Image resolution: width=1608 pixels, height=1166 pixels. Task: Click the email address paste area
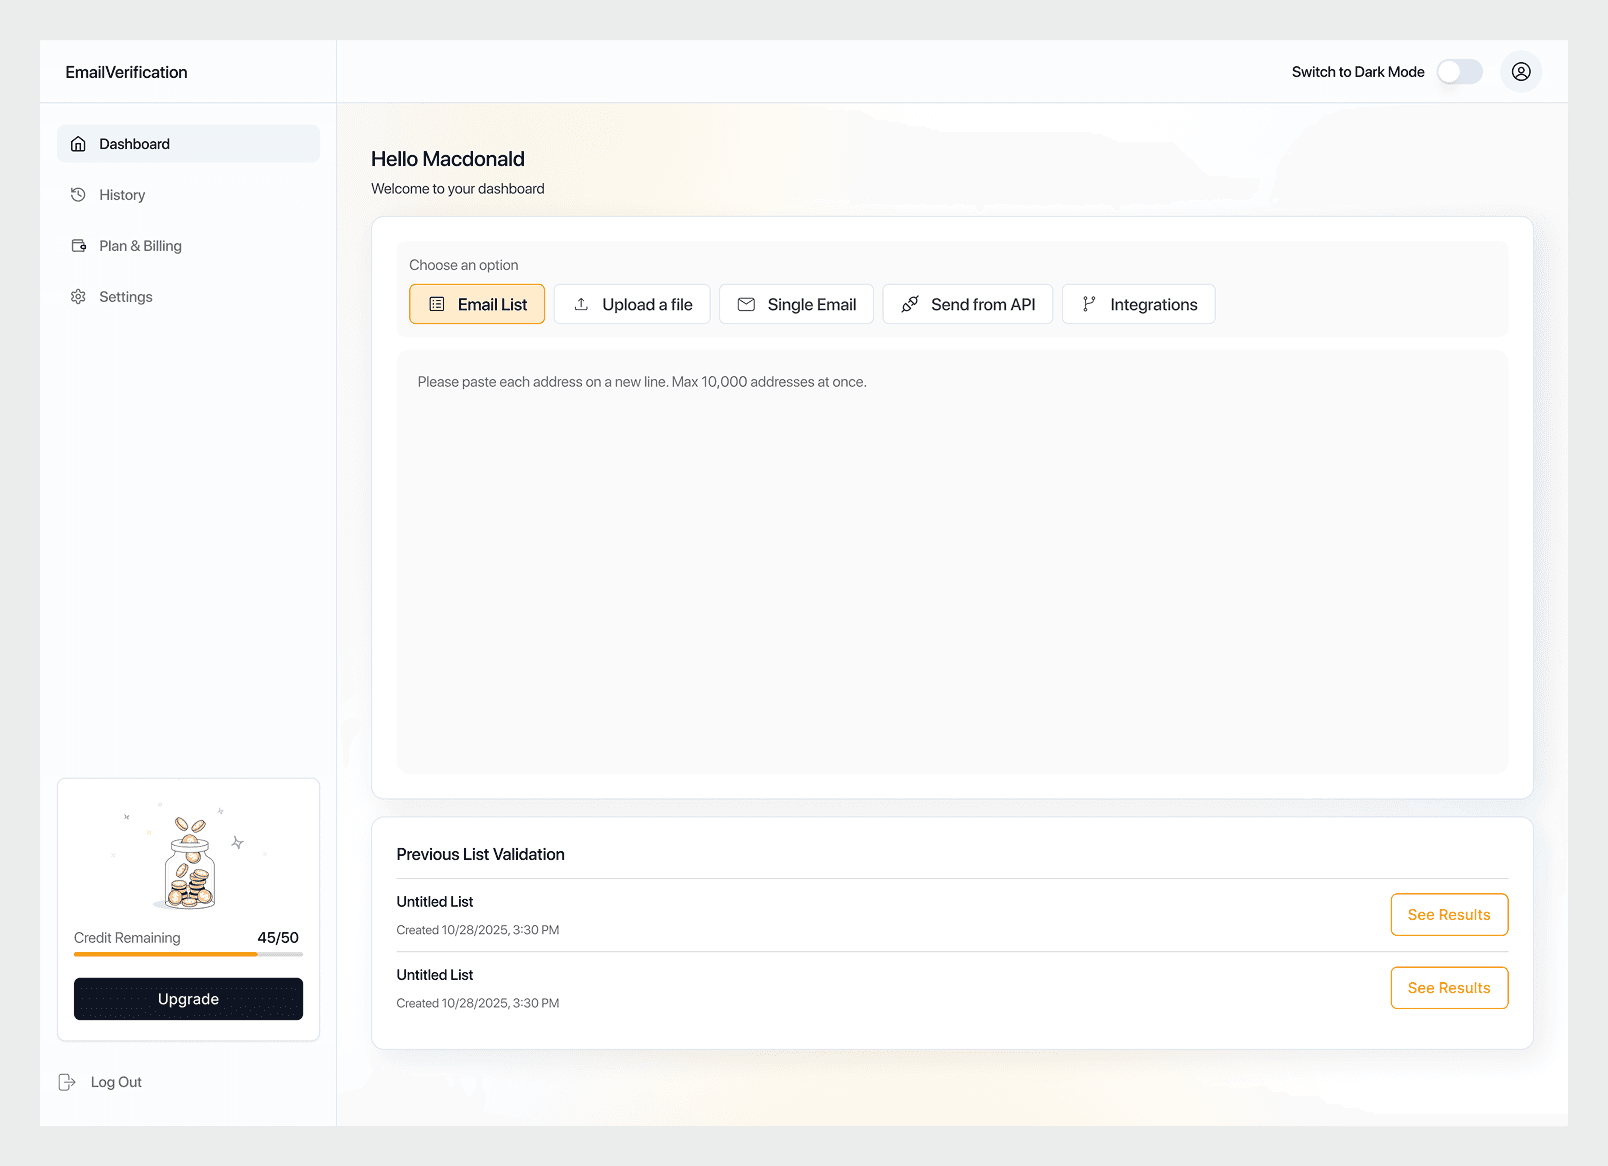[952, 560]
